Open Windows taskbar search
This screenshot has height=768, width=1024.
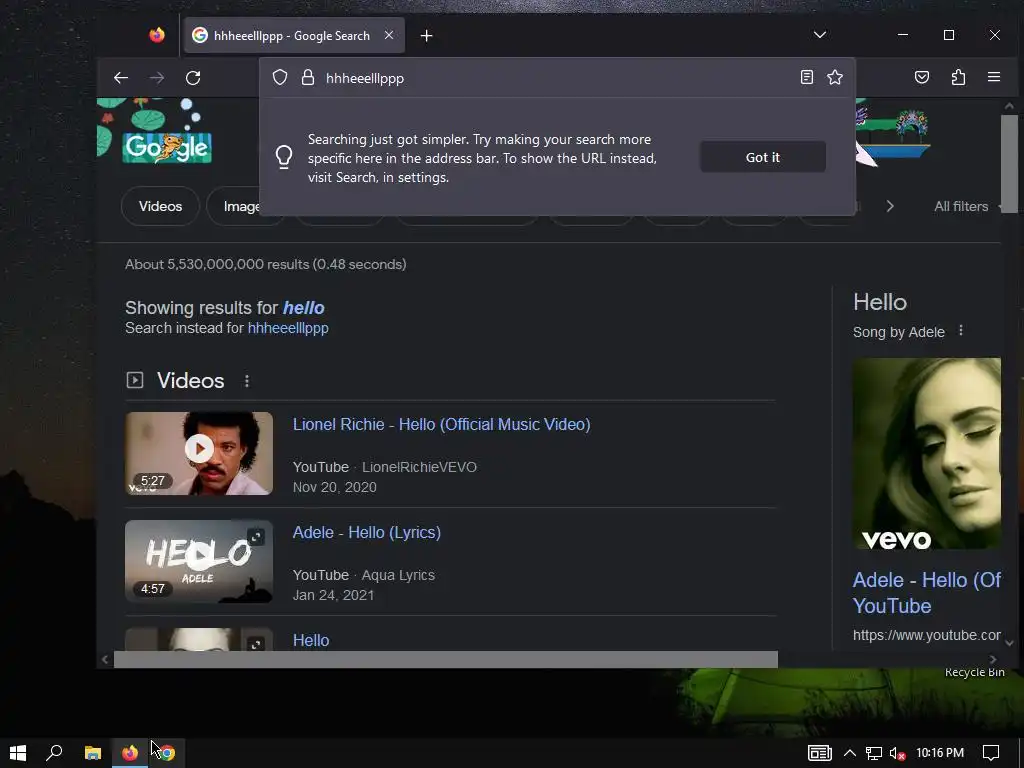[54, 753]
